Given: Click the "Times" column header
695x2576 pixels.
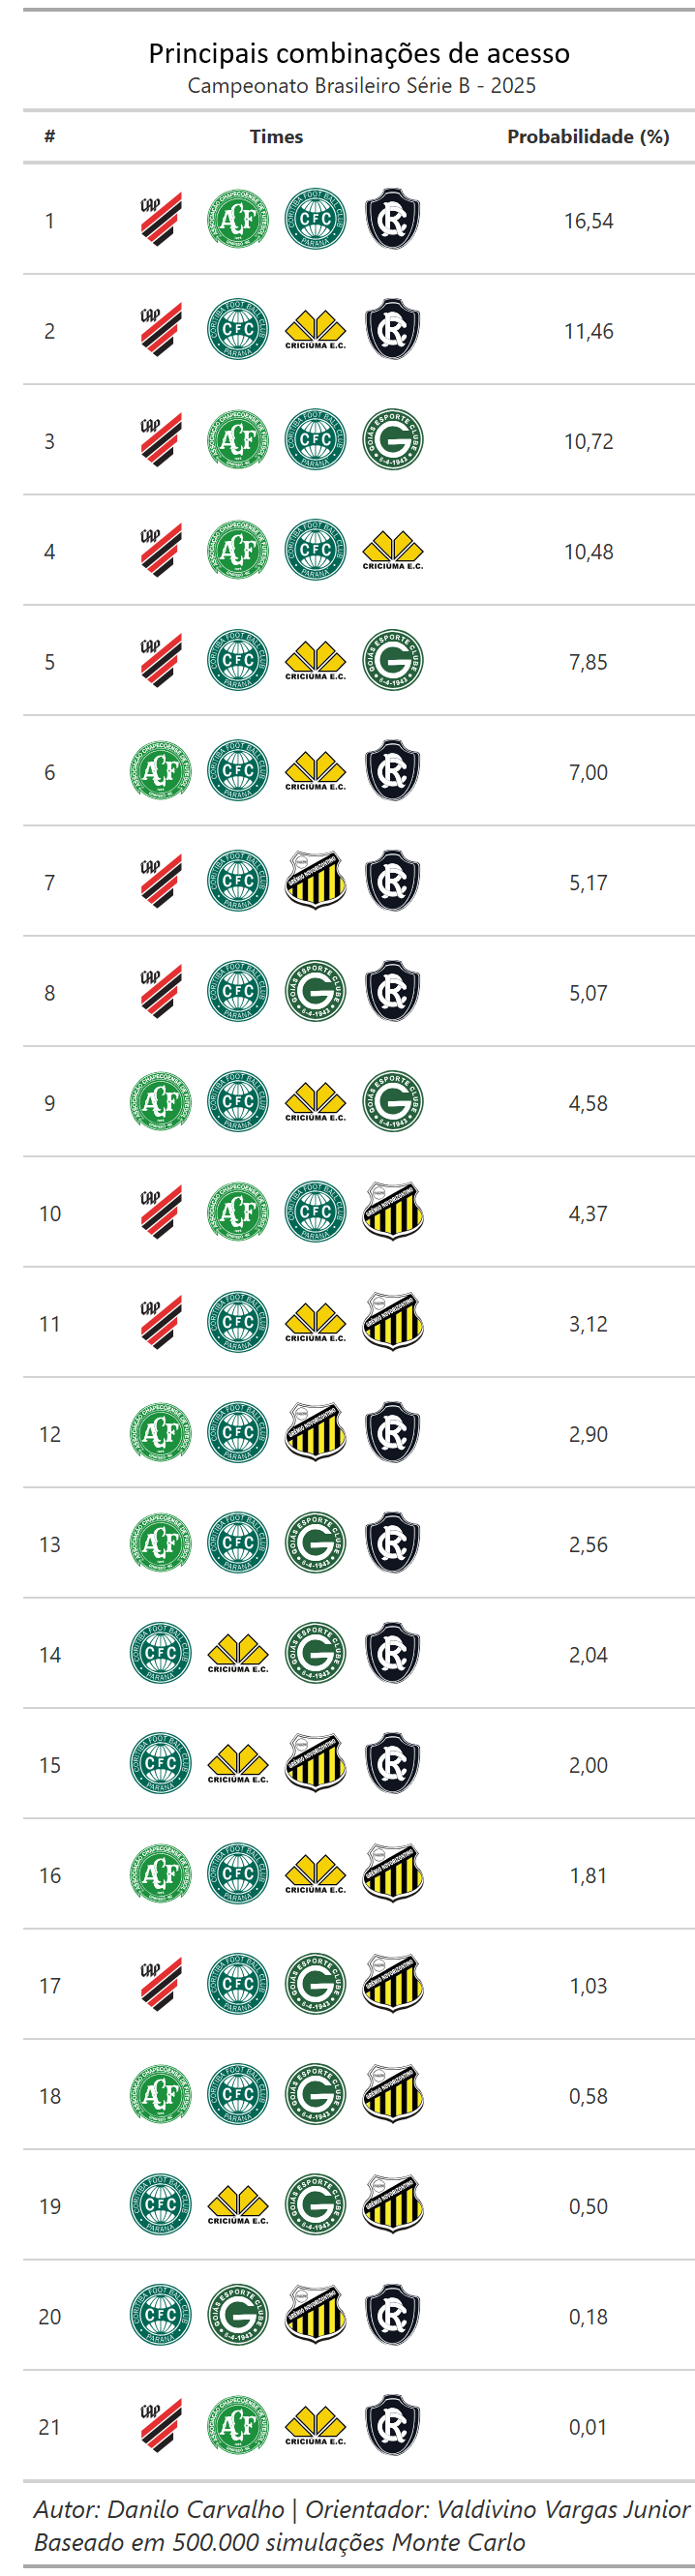Looking at the screenshot, I should click(276, 137).
